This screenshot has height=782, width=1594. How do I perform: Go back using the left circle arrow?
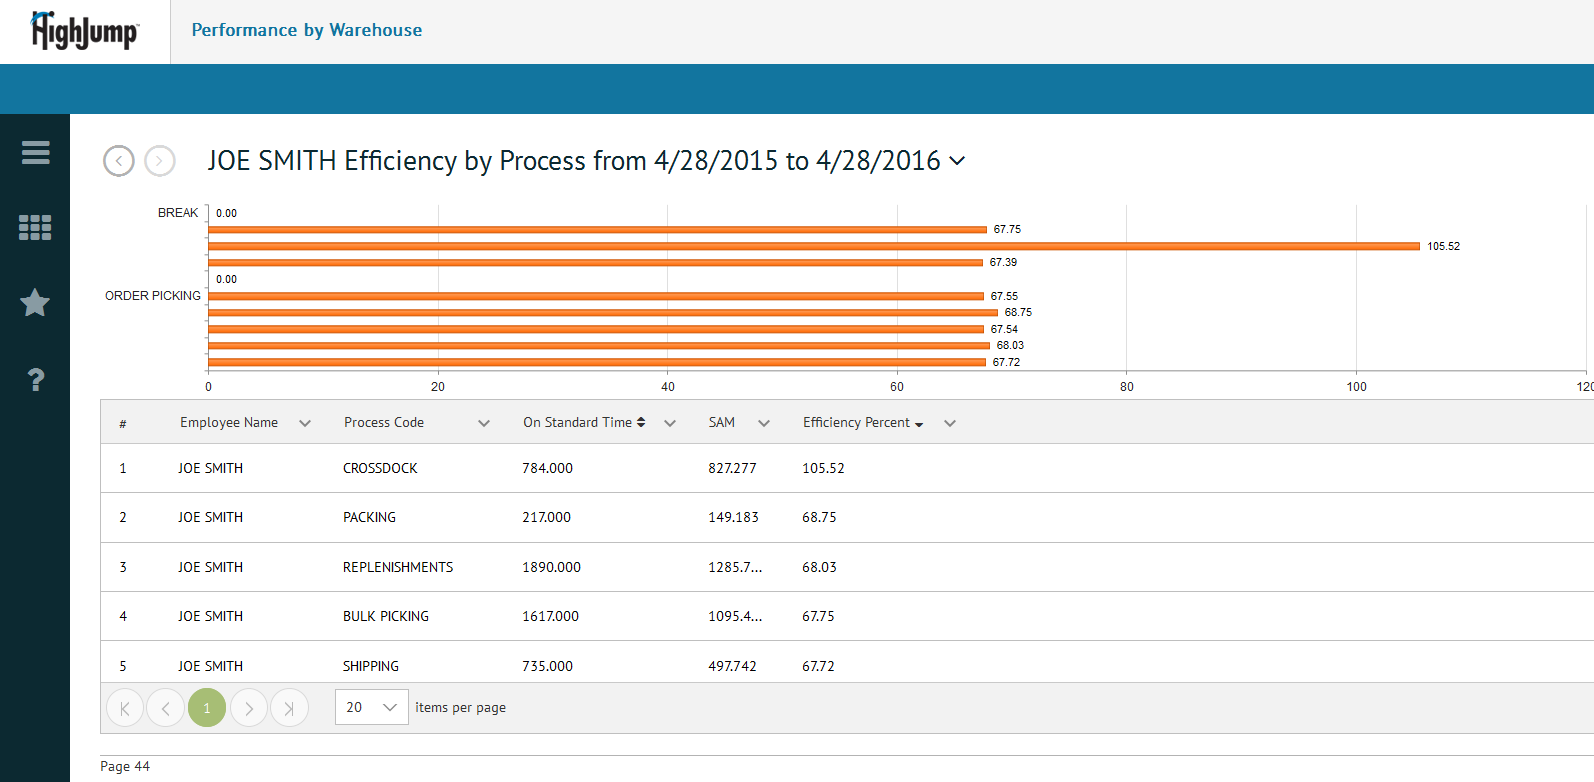point(119,161)
